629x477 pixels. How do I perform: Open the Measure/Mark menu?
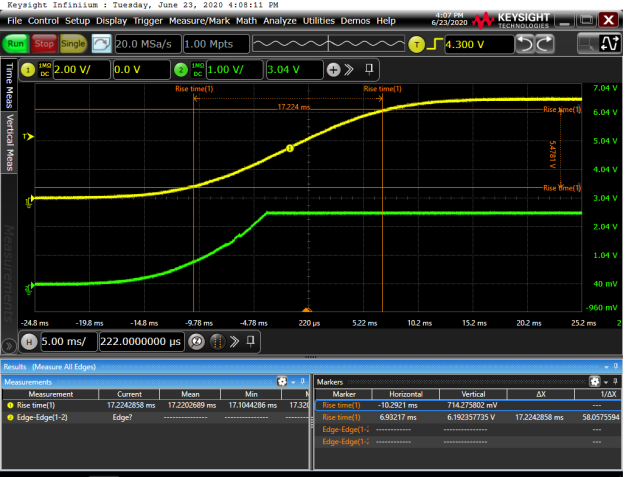(x=203, y=20)
